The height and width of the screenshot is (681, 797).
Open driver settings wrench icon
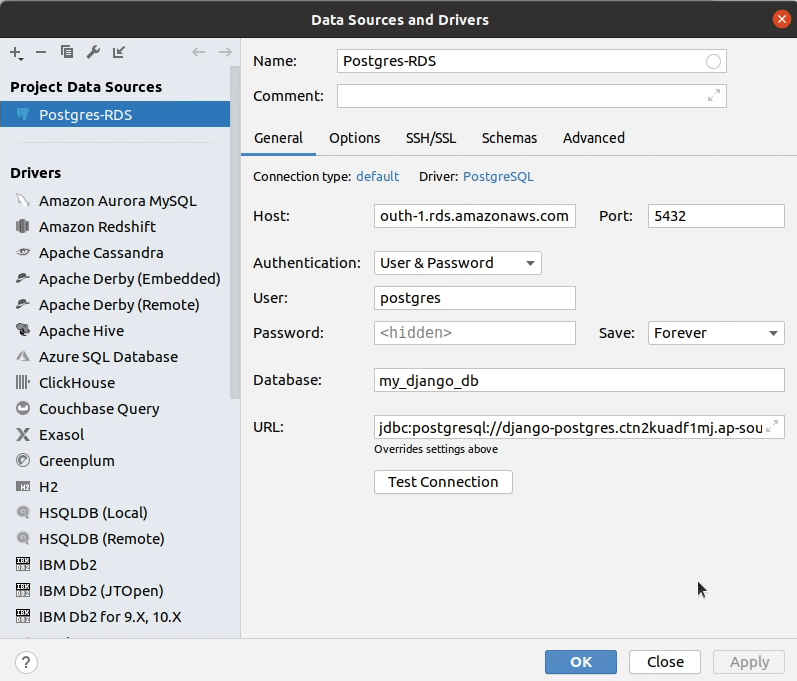tap(93, 52)
